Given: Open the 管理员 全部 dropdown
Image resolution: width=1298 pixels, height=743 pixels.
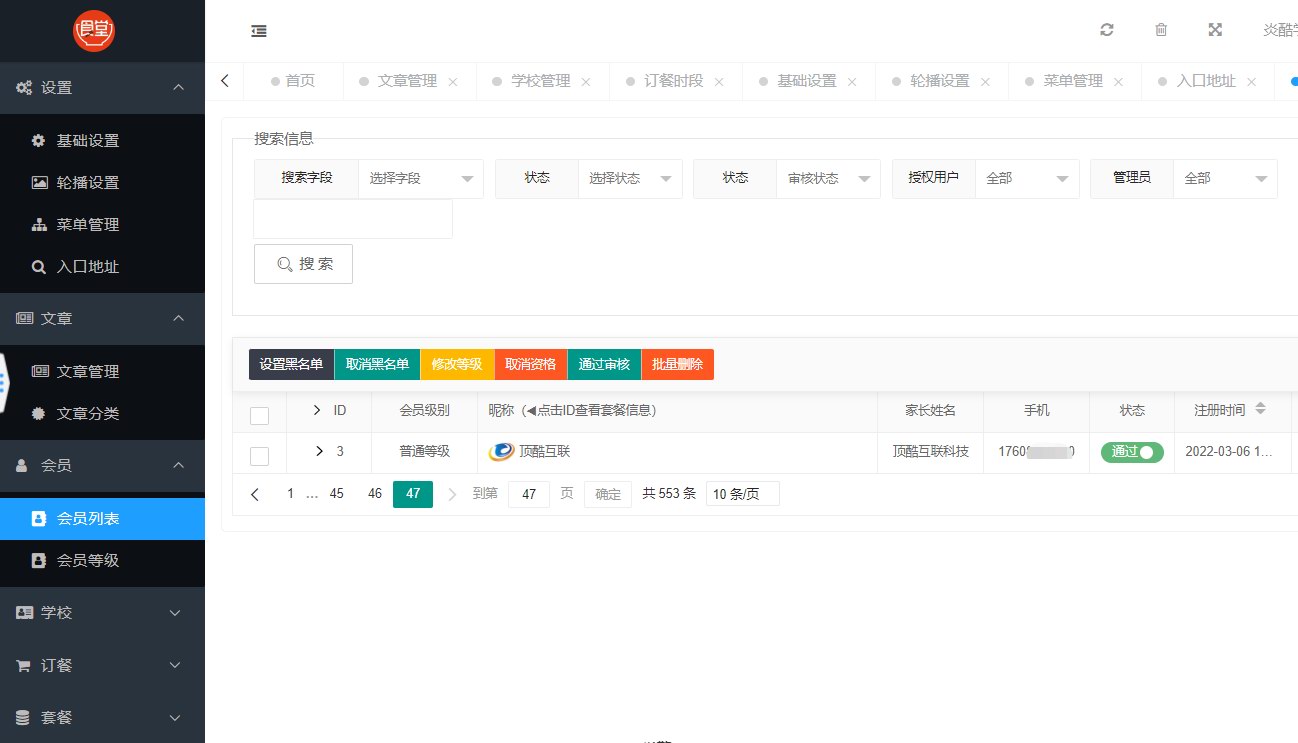Looking at the screenshot, I should click(x=1225, y=178).
